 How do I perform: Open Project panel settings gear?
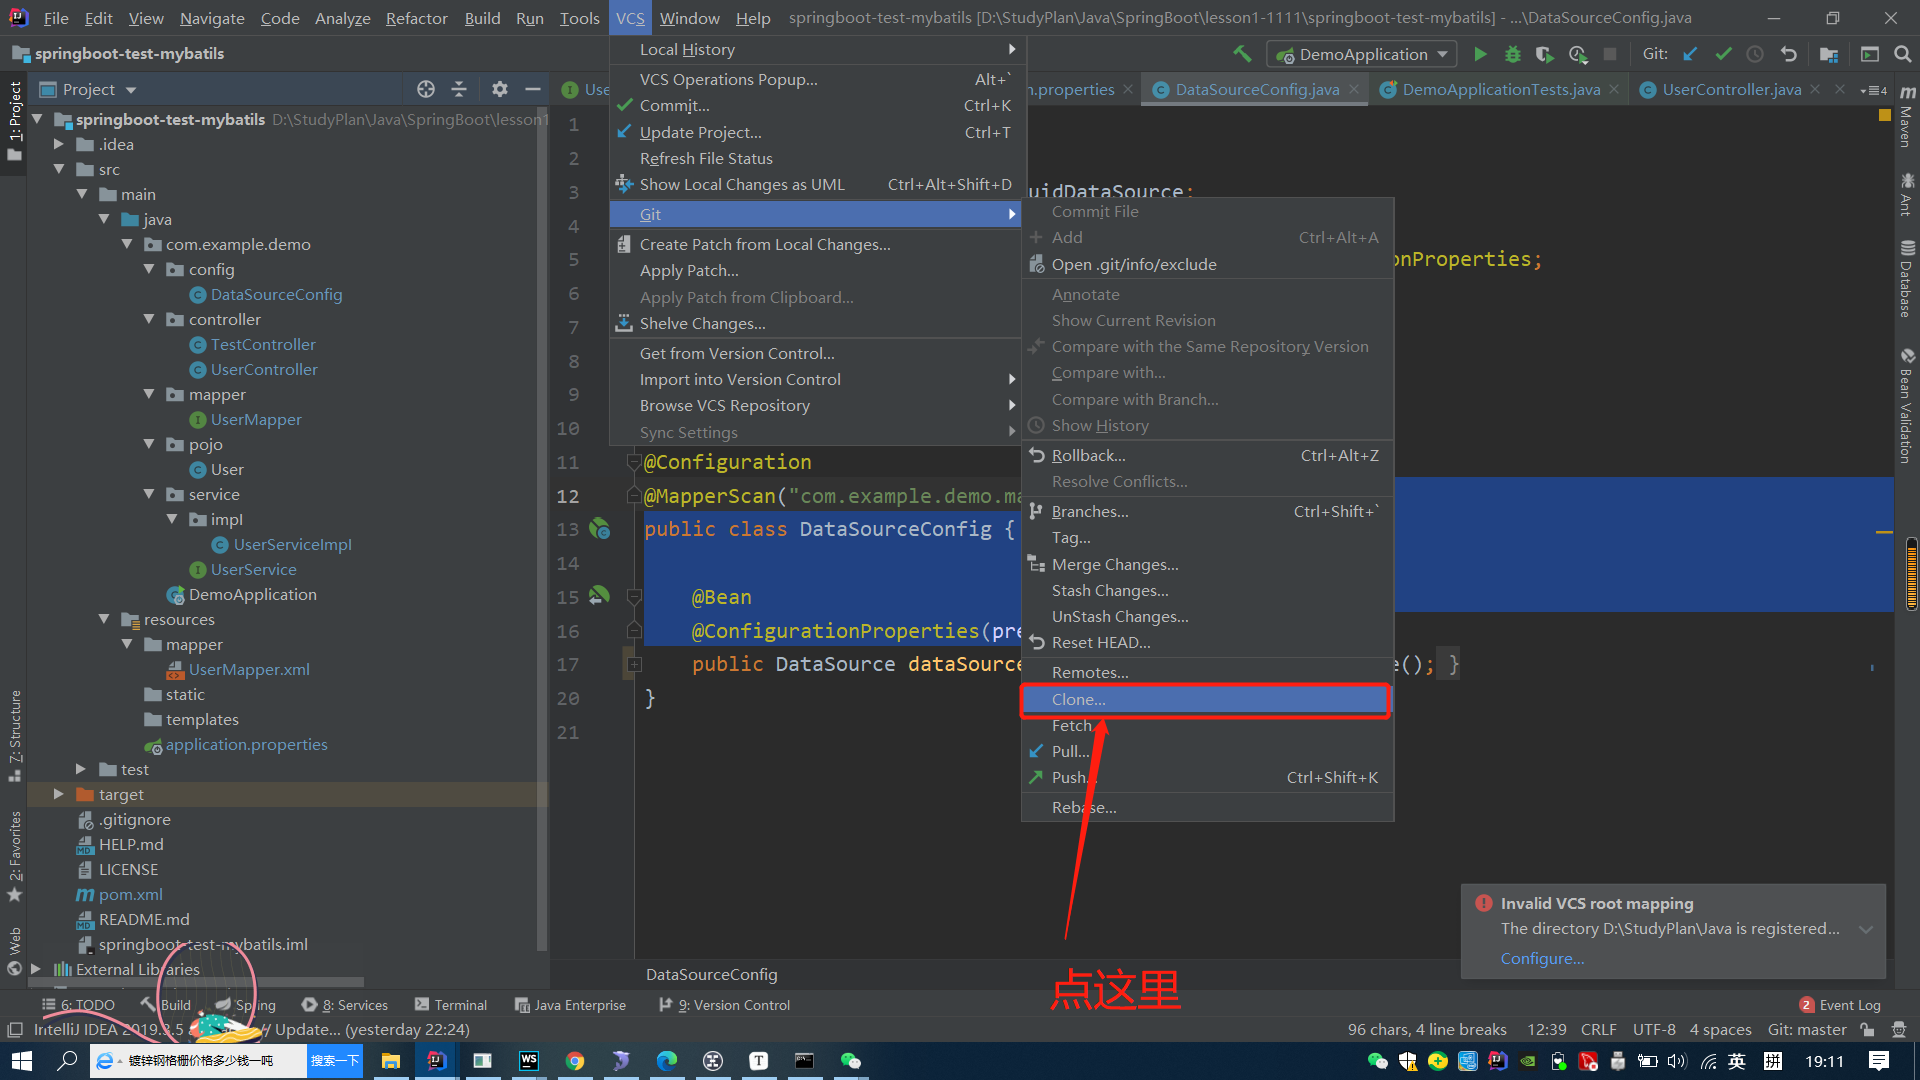[x=500, y=89]
